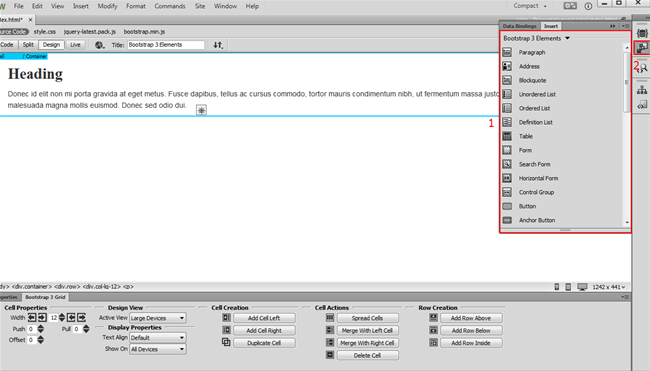Switch to Design view
The image size is (650, 371).
click(x=51, y=45)
